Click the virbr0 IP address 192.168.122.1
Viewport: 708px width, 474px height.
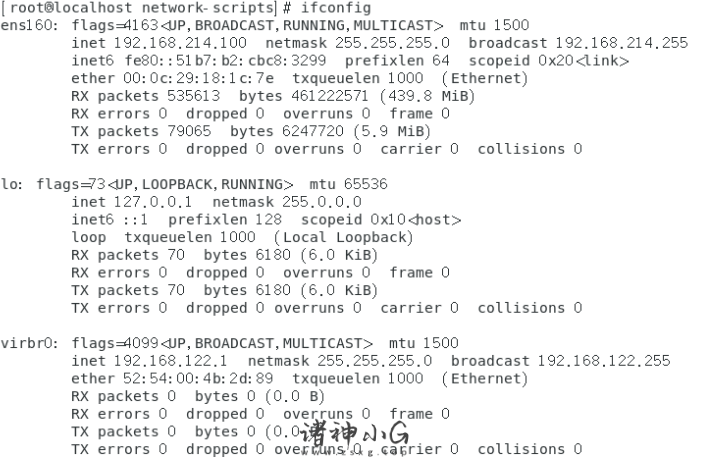[170, 361]
